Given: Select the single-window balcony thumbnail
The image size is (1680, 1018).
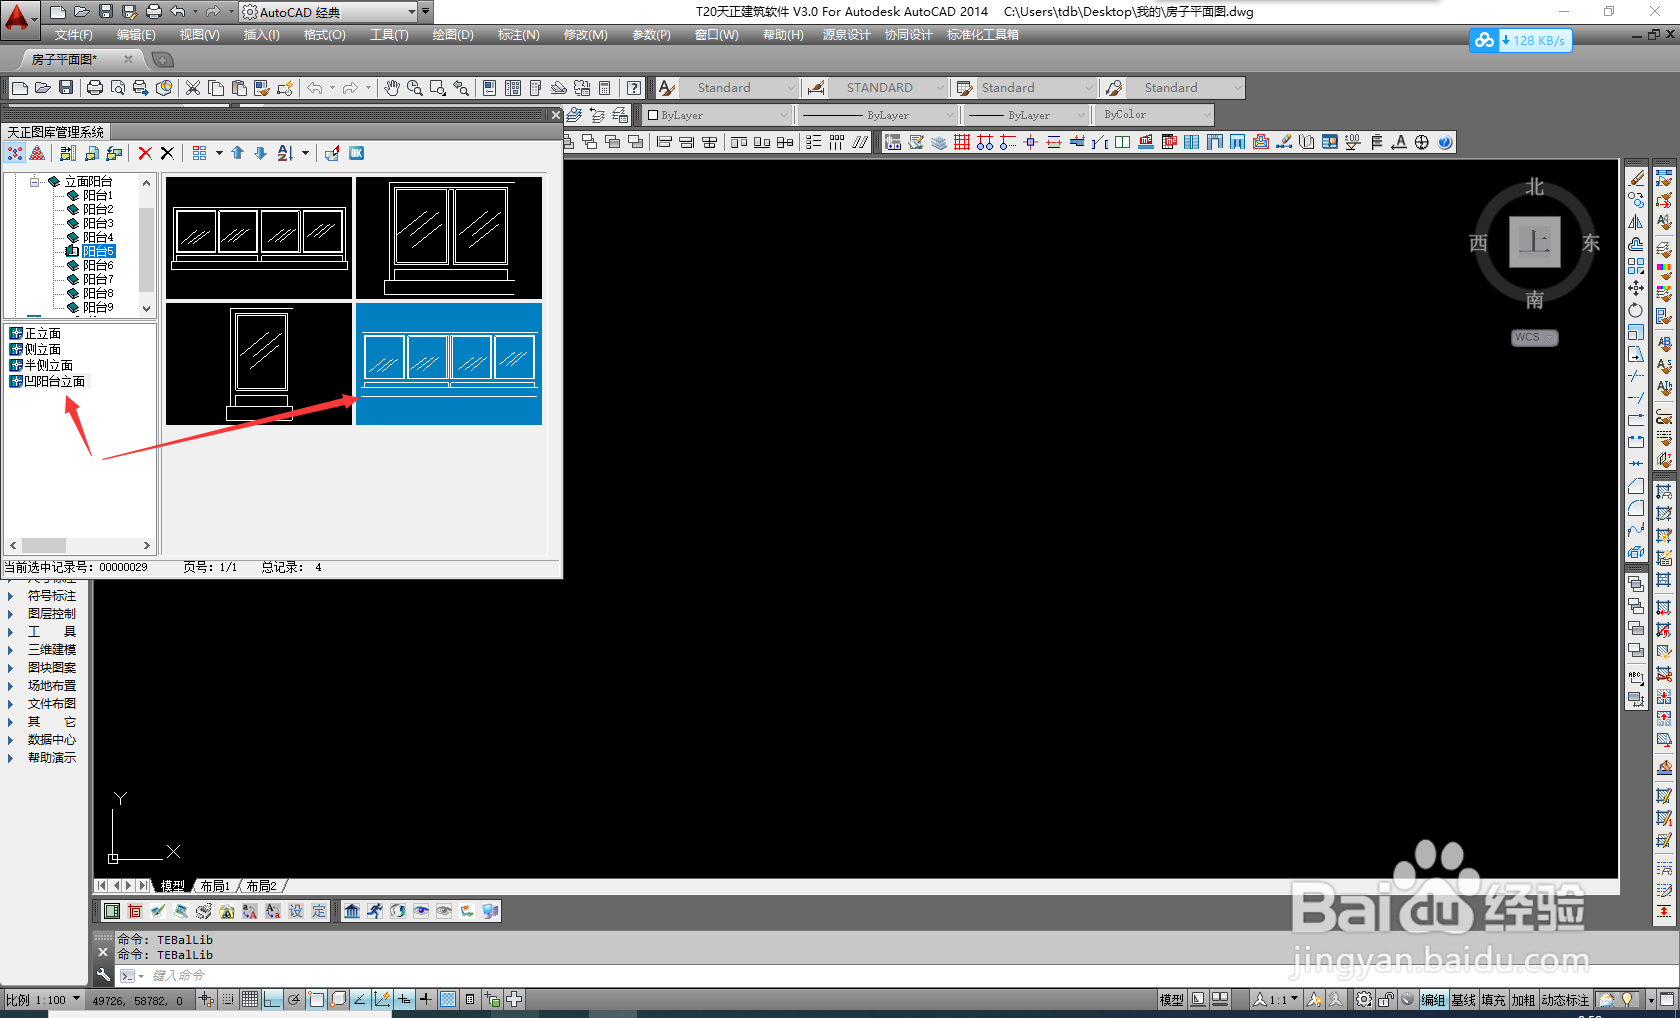Looking at the screenshot, I should [x=259, y=363].
